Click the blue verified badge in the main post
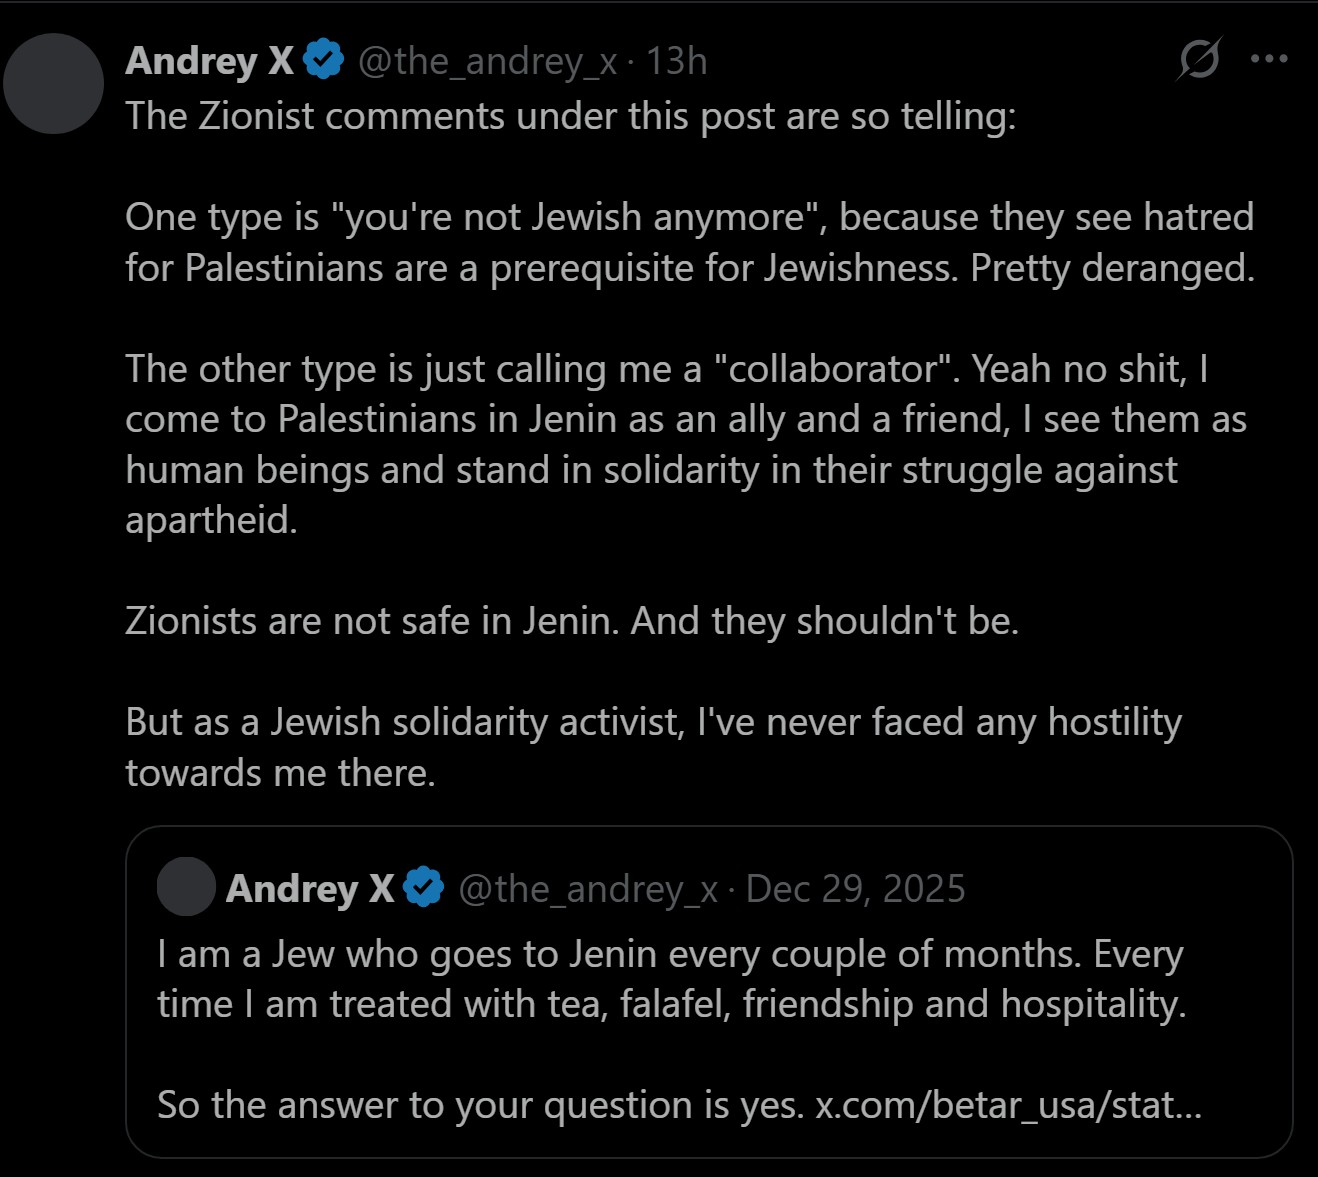The image size is (1318, 1177). pyautogui.click(x=323, y=61)
